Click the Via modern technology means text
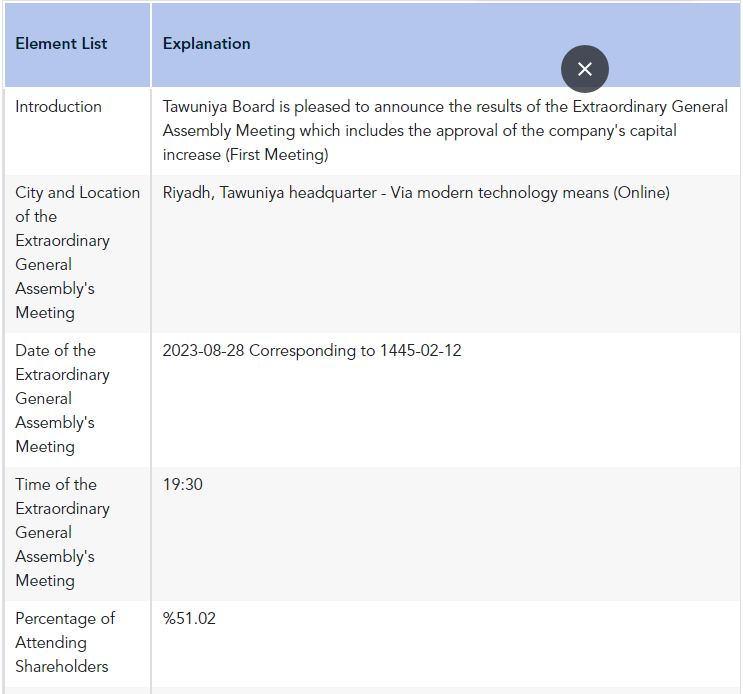The height and width of the screenshot is (694, 743). [x=499, y=193]
